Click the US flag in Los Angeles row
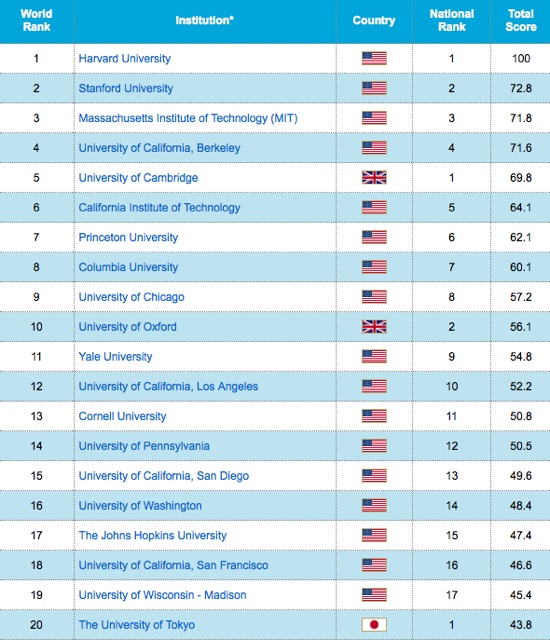550x640 pixels. point(374,386)
